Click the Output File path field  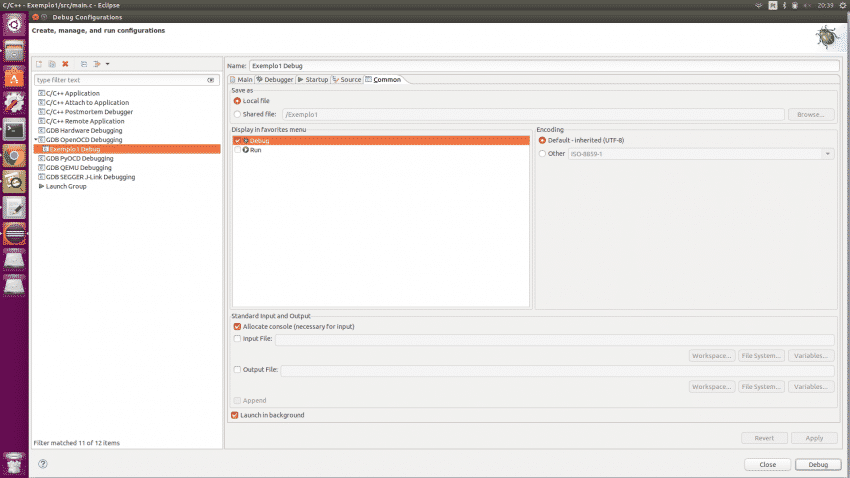(x=557, y=371)
